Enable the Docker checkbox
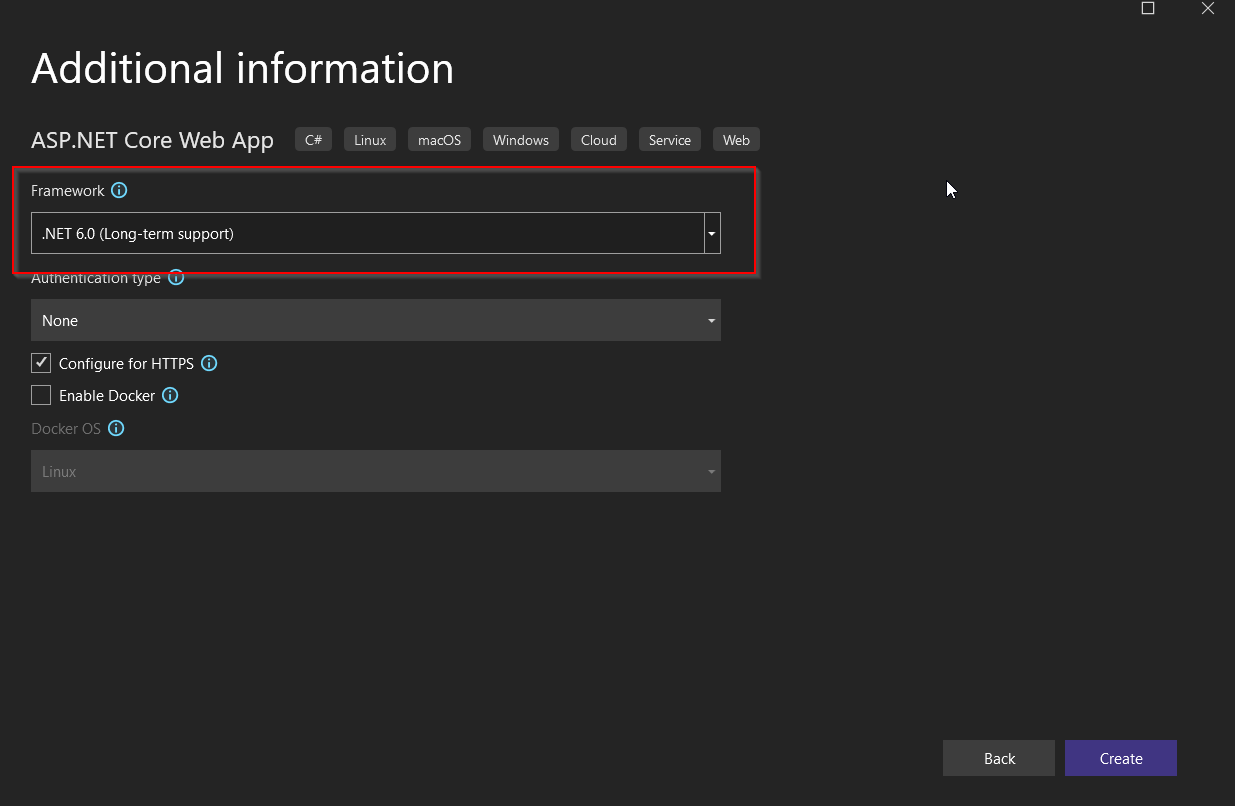1235x806 pixels. click(x=41, y=395)
